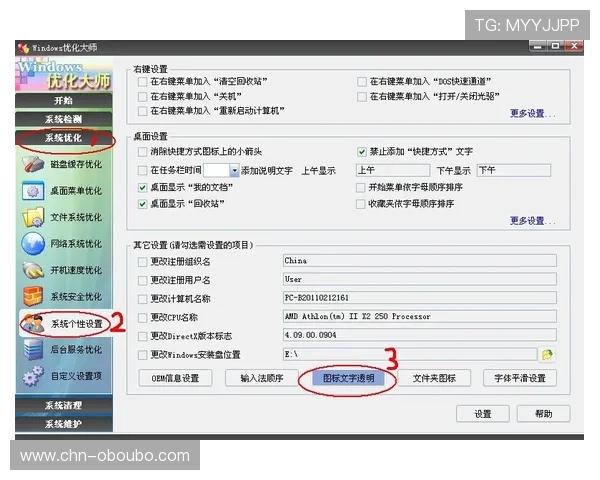Uncheck 桌面显示“我的文档” checkbox
Viewport: 600px width, 480px height.
coord(142,187)
